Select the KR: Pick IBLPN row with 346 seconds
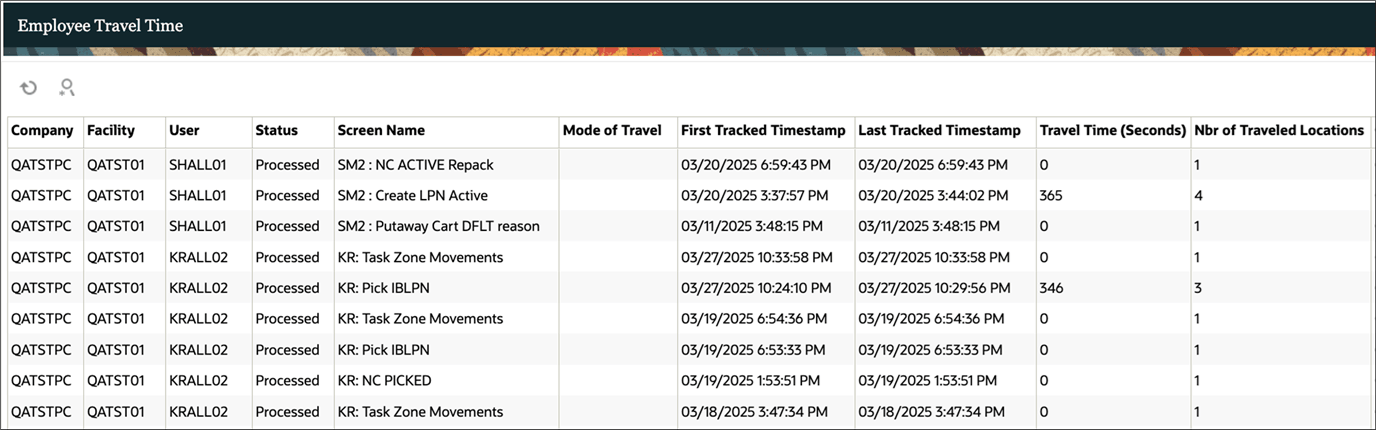This screenshot has height=430, width=1376. coord(383,289)
